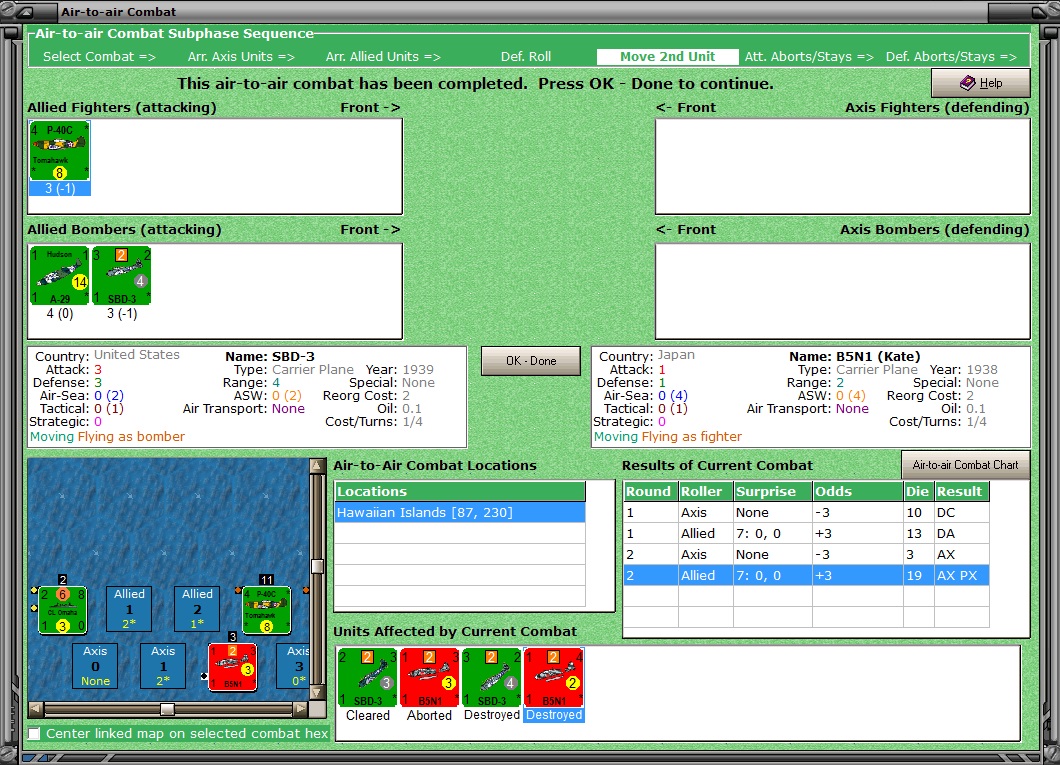Click the Aborted B5N1 unit counter
This screenshot has width=1060, height=765.
click(430, 677)
